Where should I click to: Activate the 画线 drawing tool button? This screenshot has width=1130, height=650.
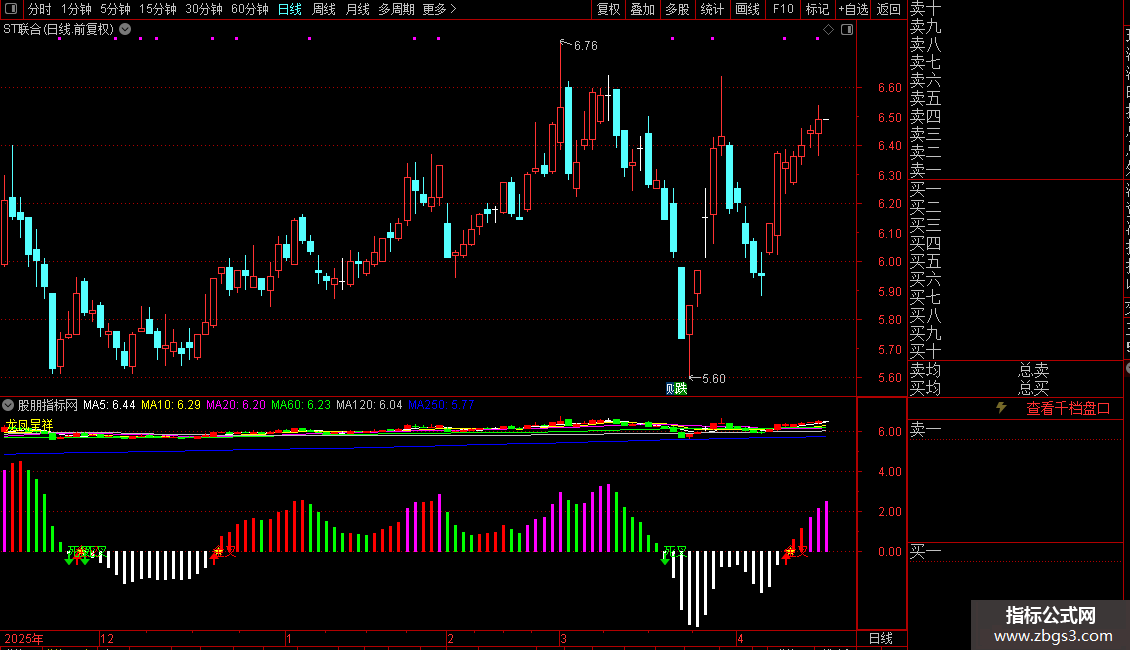pyautogui.click(x=747, y=9)
